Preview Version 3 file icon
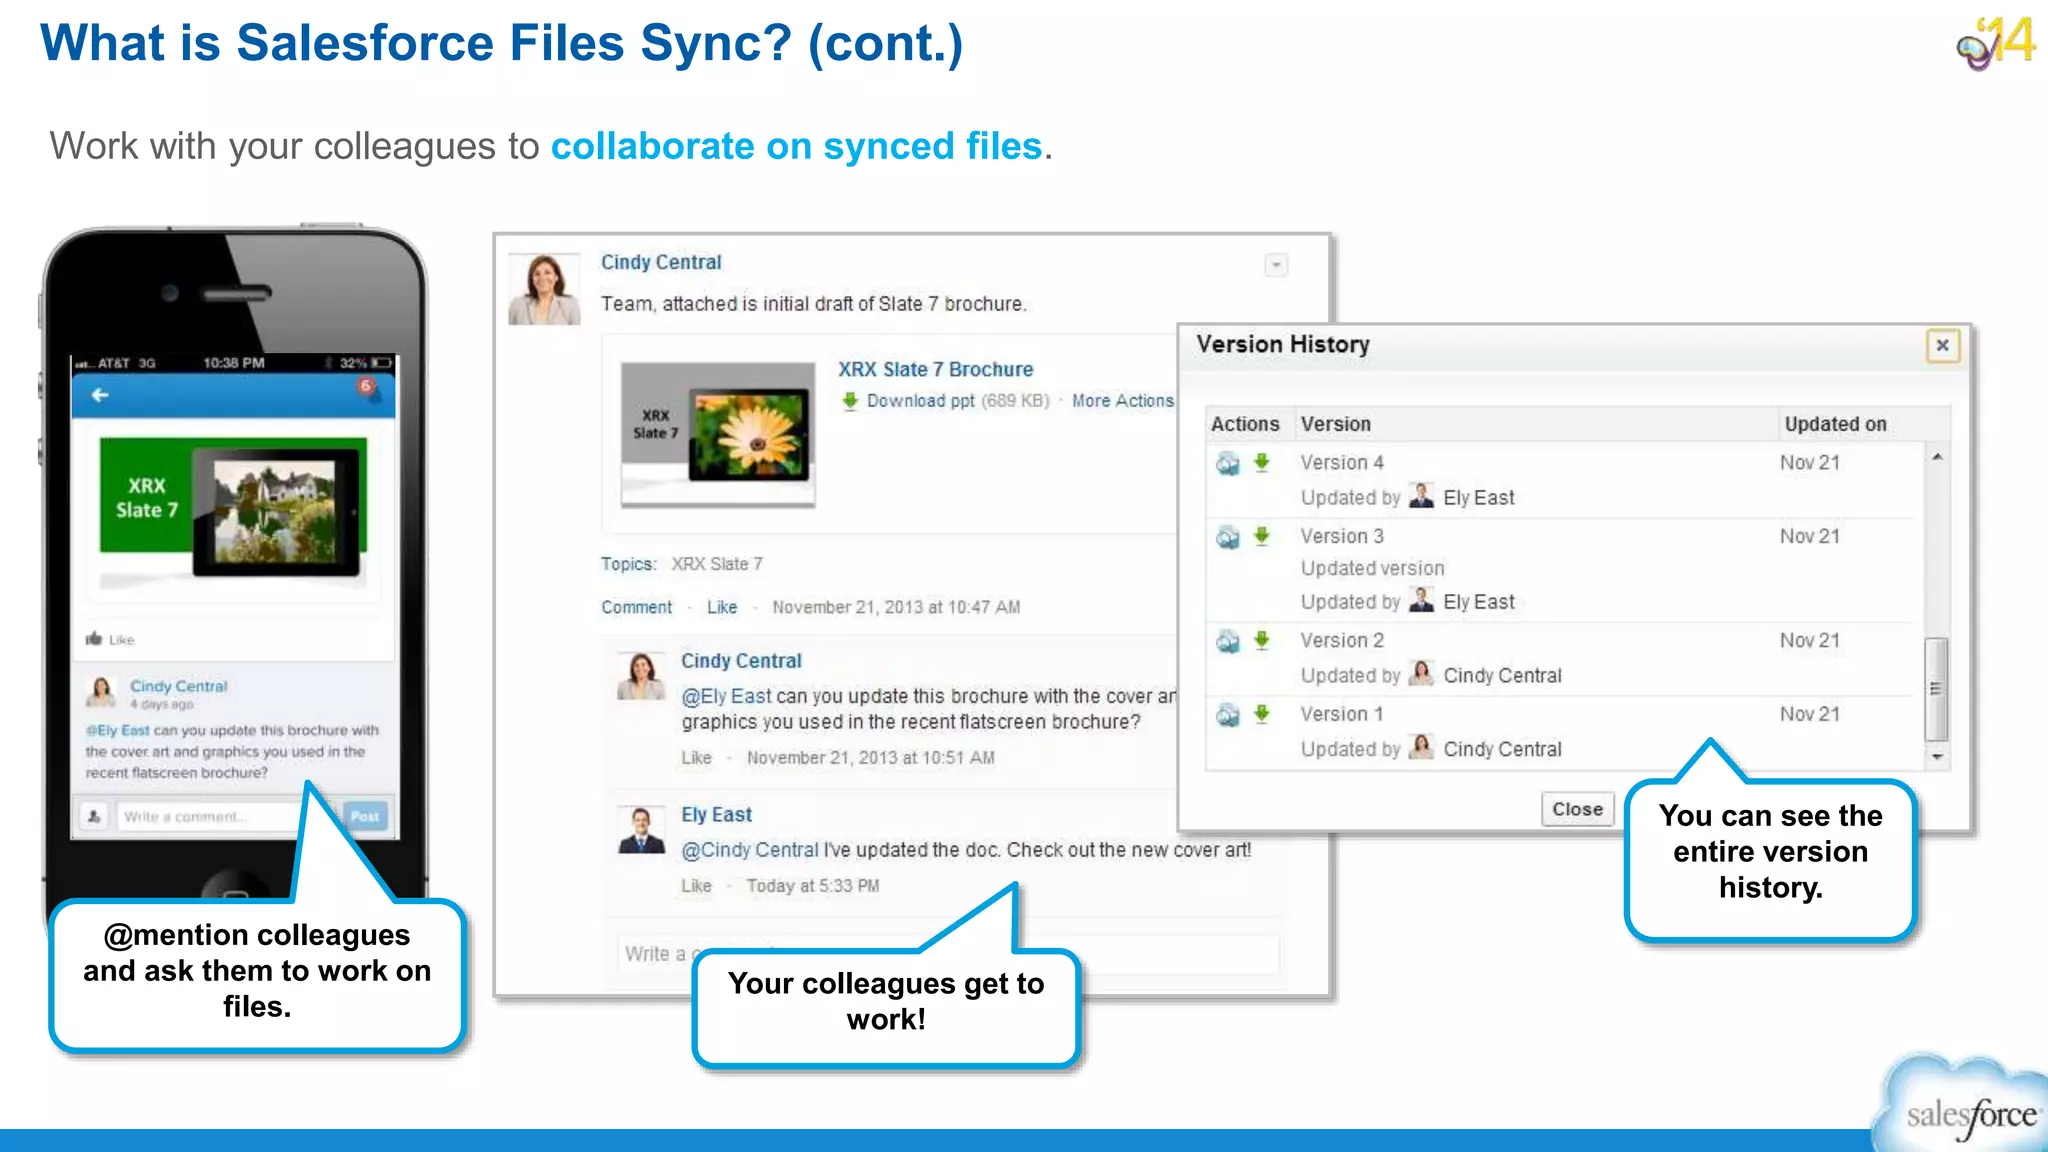Viewport: 2048px width, 1152px height. [x=1228, y=537]
